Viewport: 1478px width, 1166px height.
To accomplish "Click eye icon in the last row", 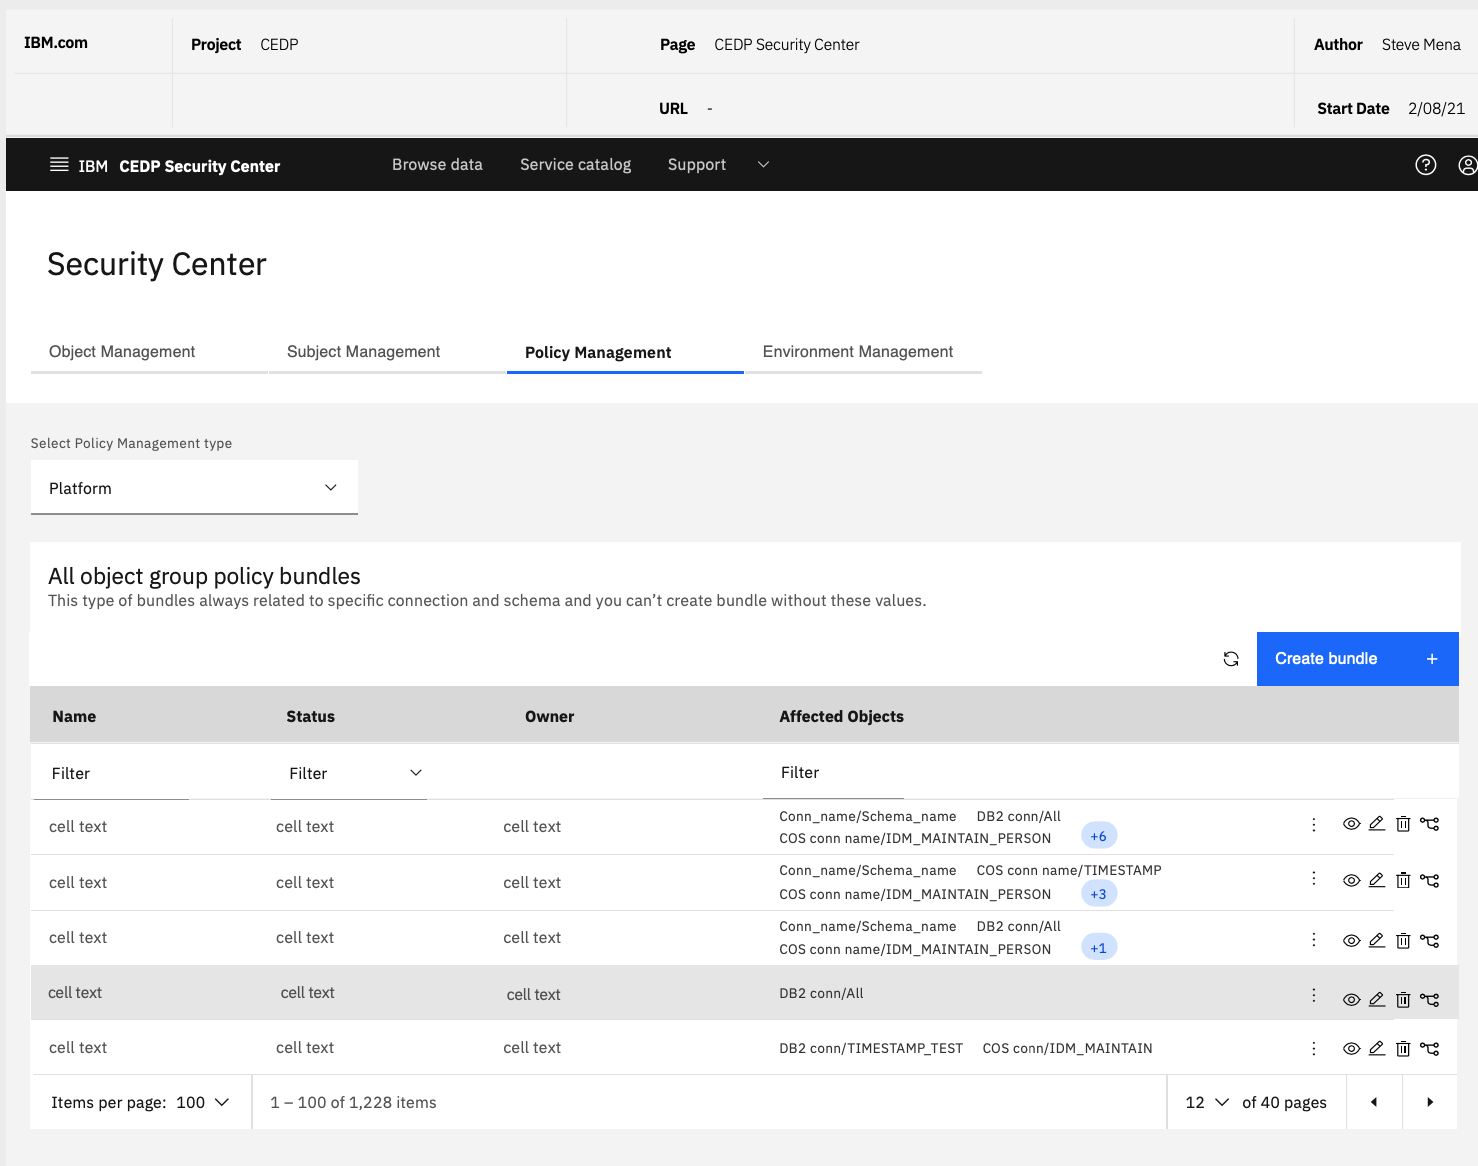I will pos(1351,1048).
